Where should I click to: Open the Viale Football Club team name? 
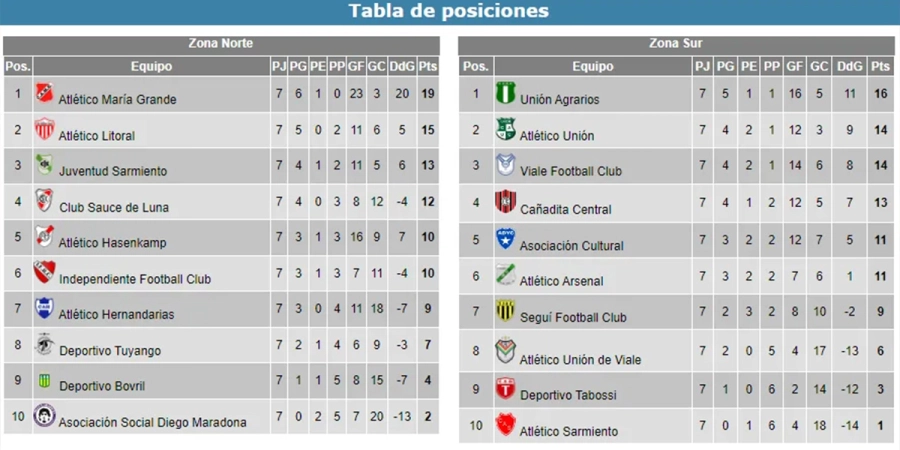pos(571,171)
